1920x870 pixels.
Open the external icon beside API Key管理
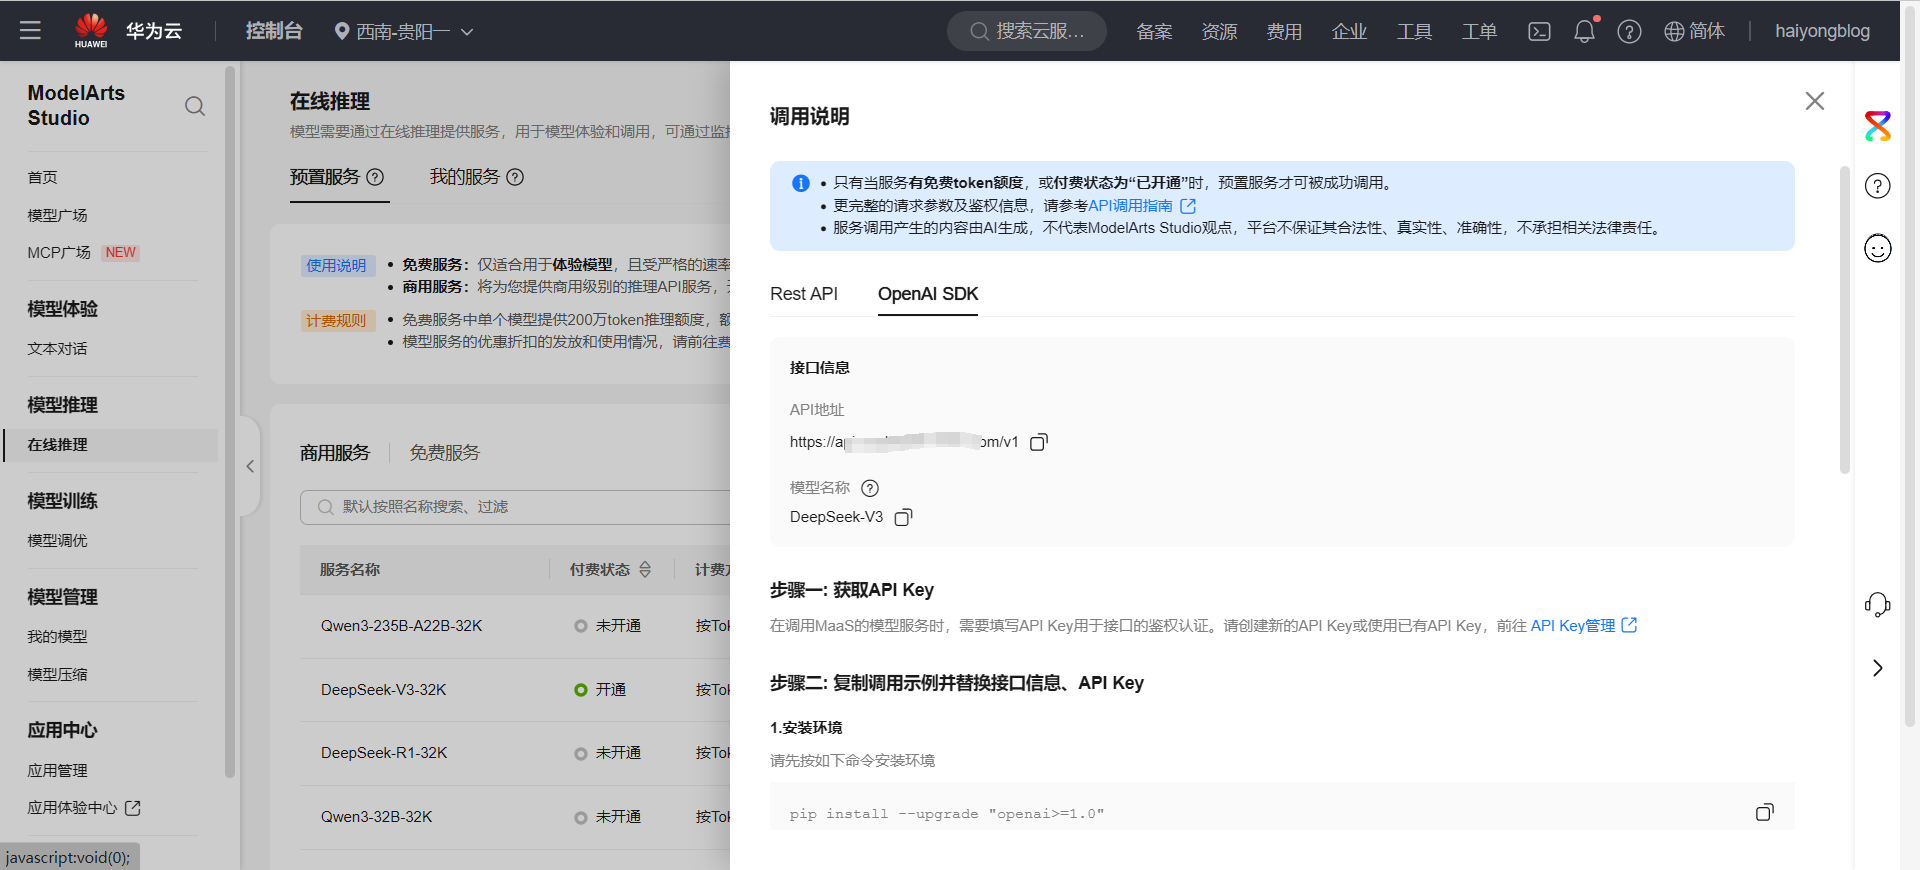click(x=1629, y=625)
